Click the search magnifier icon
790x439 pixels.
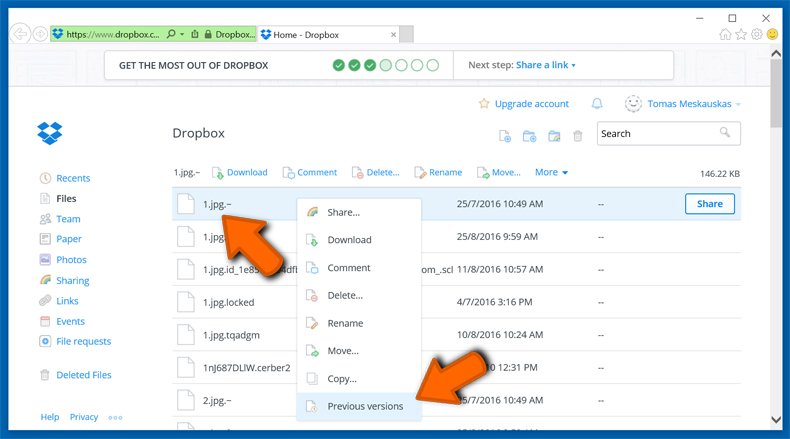(725, 133)
